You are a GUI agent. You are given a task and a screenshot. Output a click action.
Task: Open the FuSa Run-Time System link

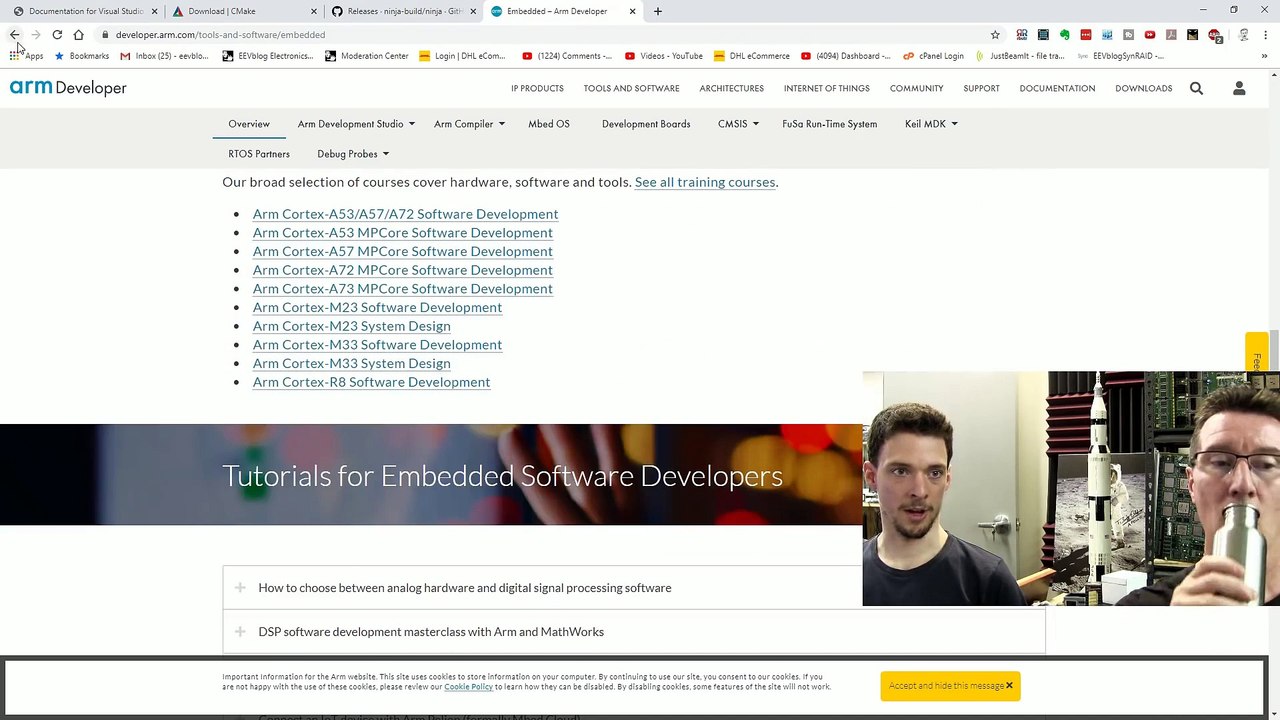click(829, 124)
